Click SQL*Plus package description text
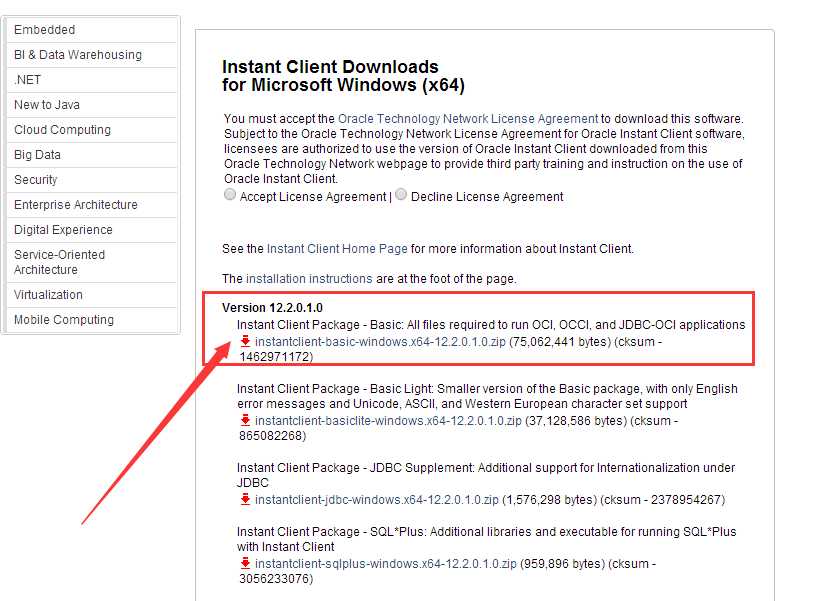This screenshot has width=837, height=601. (x=486, y=539)
